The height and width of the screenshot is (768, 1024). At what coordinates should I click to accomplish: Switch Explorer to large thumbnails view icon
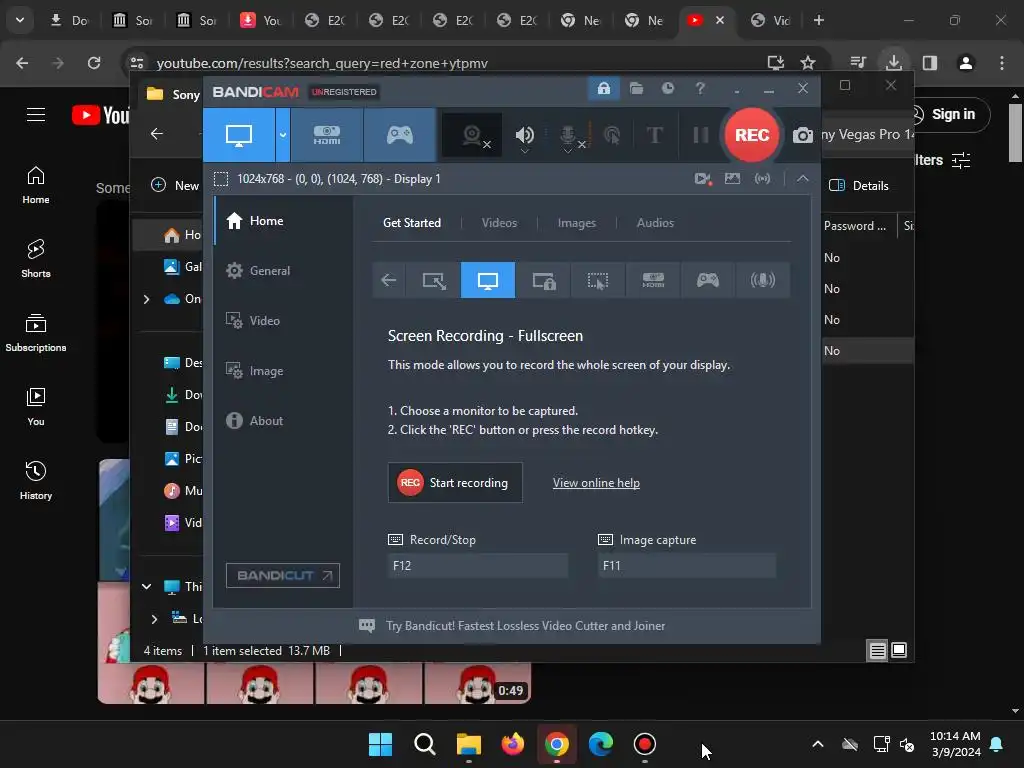point(899,650)
